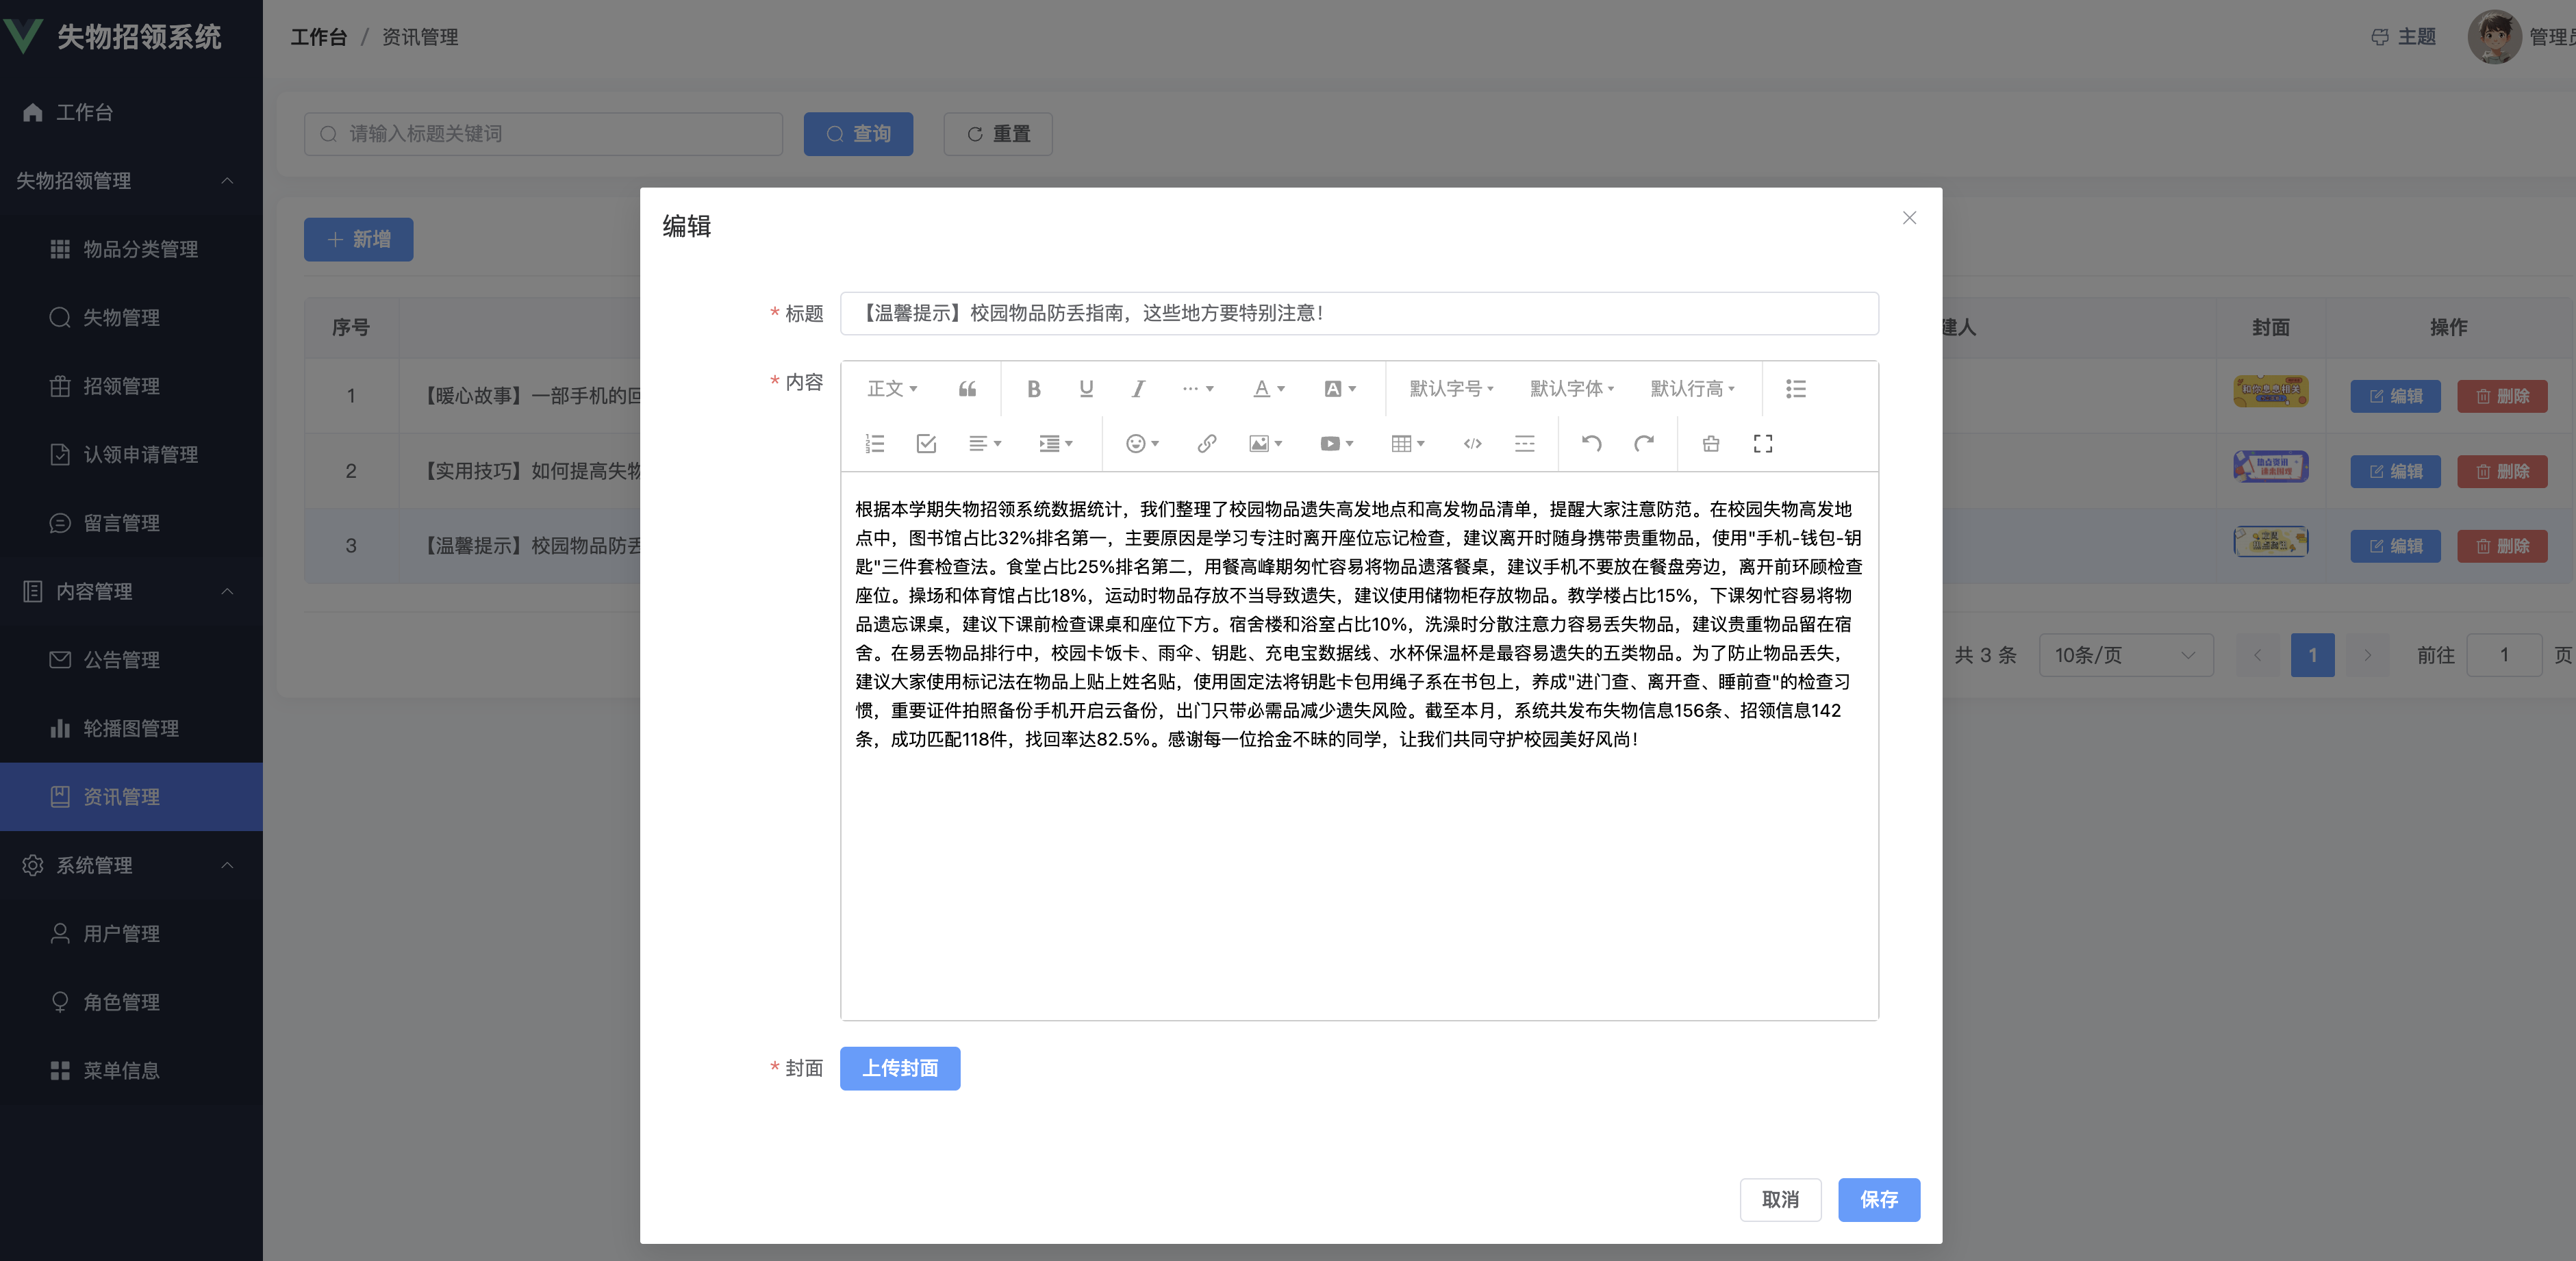The height and width of the screenshot is (1261, 2576).
Task: Open the 默认字体 font family dropdown
Action: (1571, 389)
